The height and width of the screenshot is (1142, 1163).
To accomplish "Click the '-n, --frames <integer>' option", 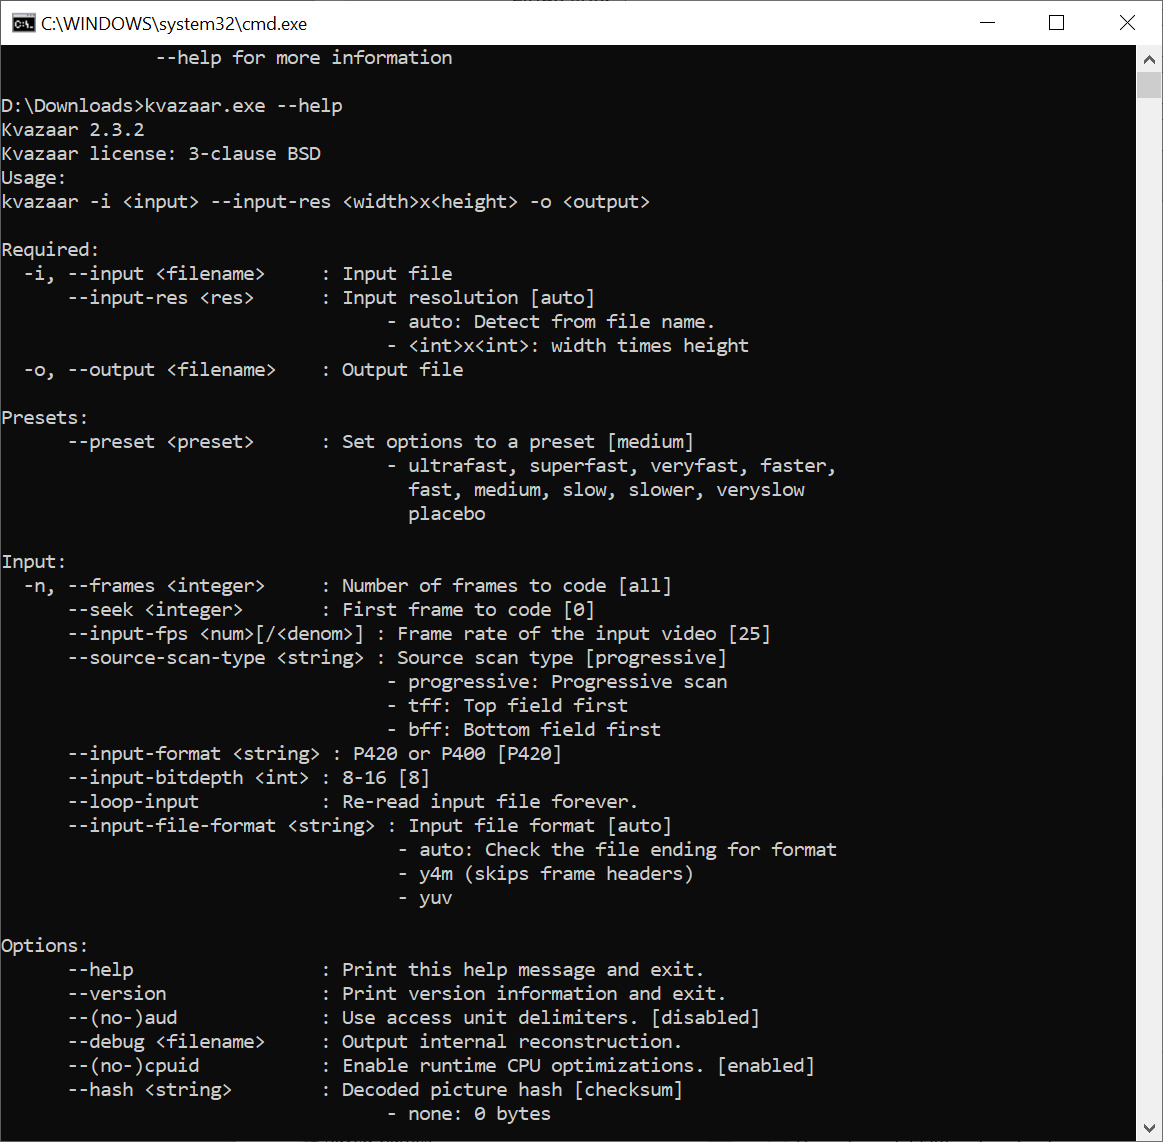I will tap(144, 586).
